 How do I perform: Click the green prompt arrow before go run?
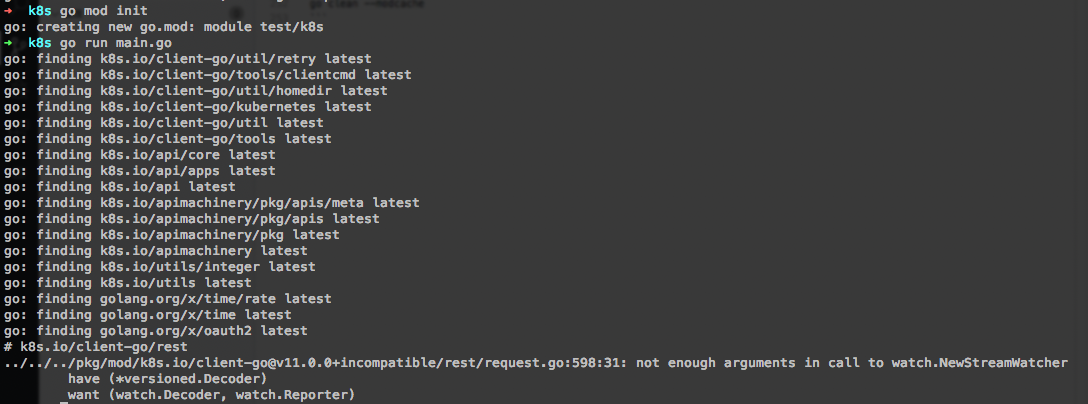tap(8, 43)
